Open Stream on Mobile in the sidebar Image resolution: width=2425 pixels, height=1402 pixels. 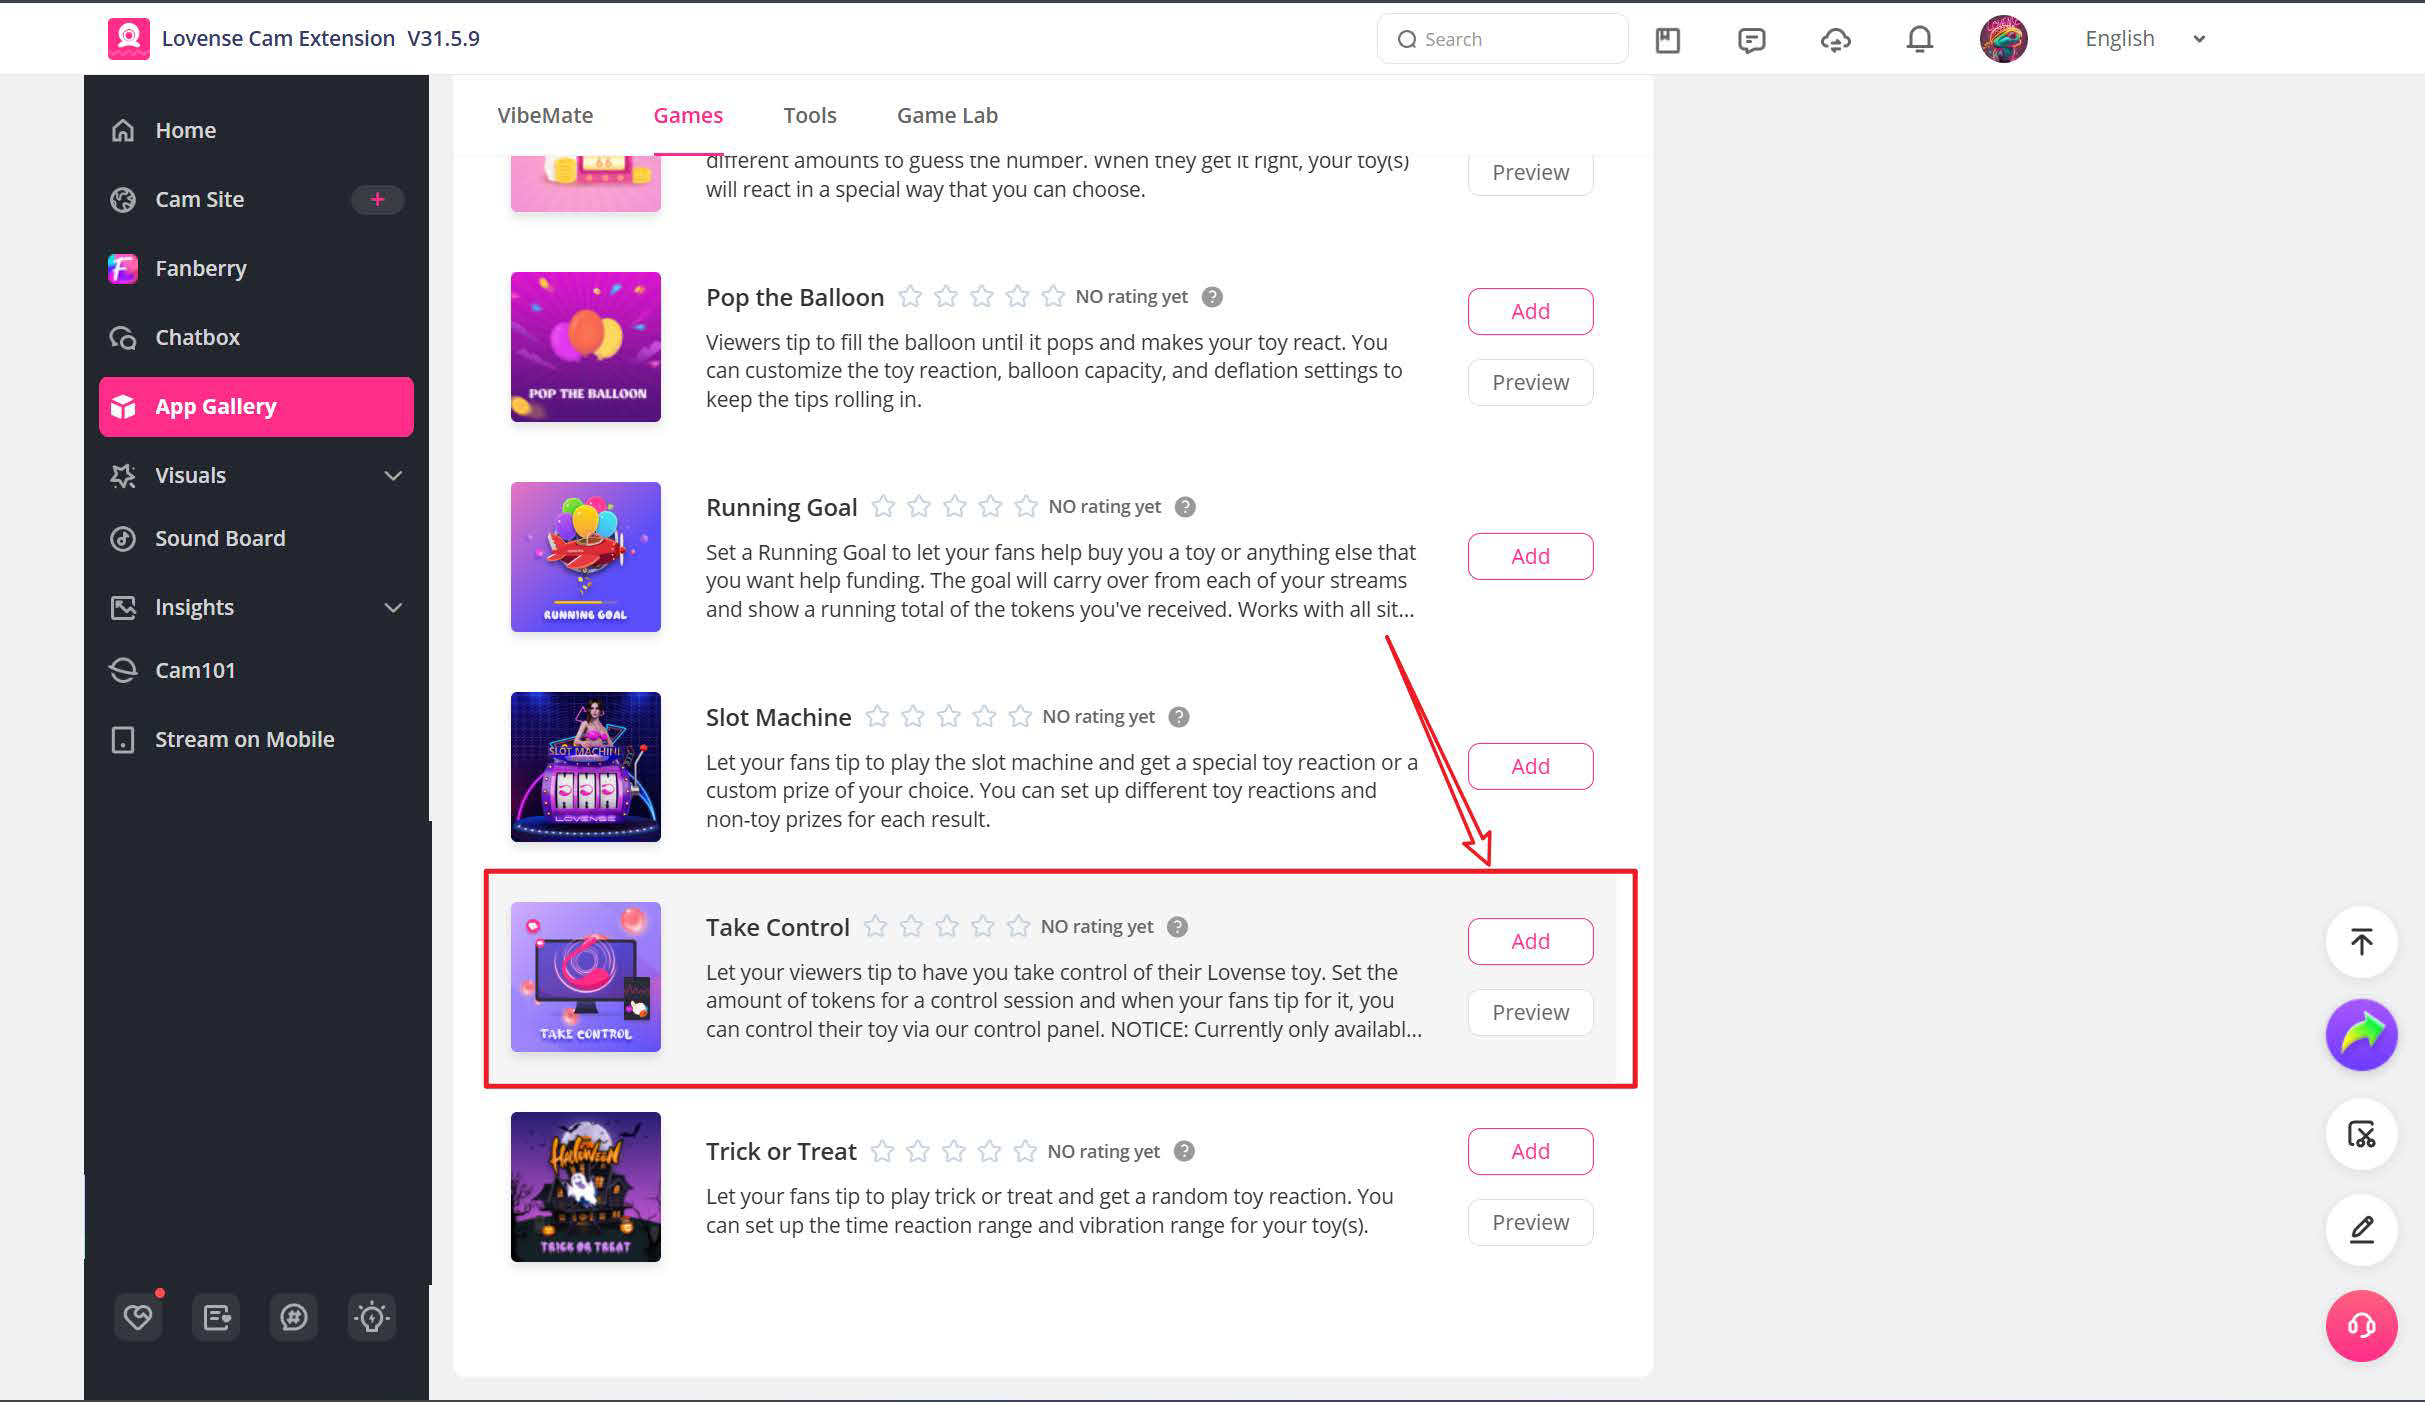point(256,739)
